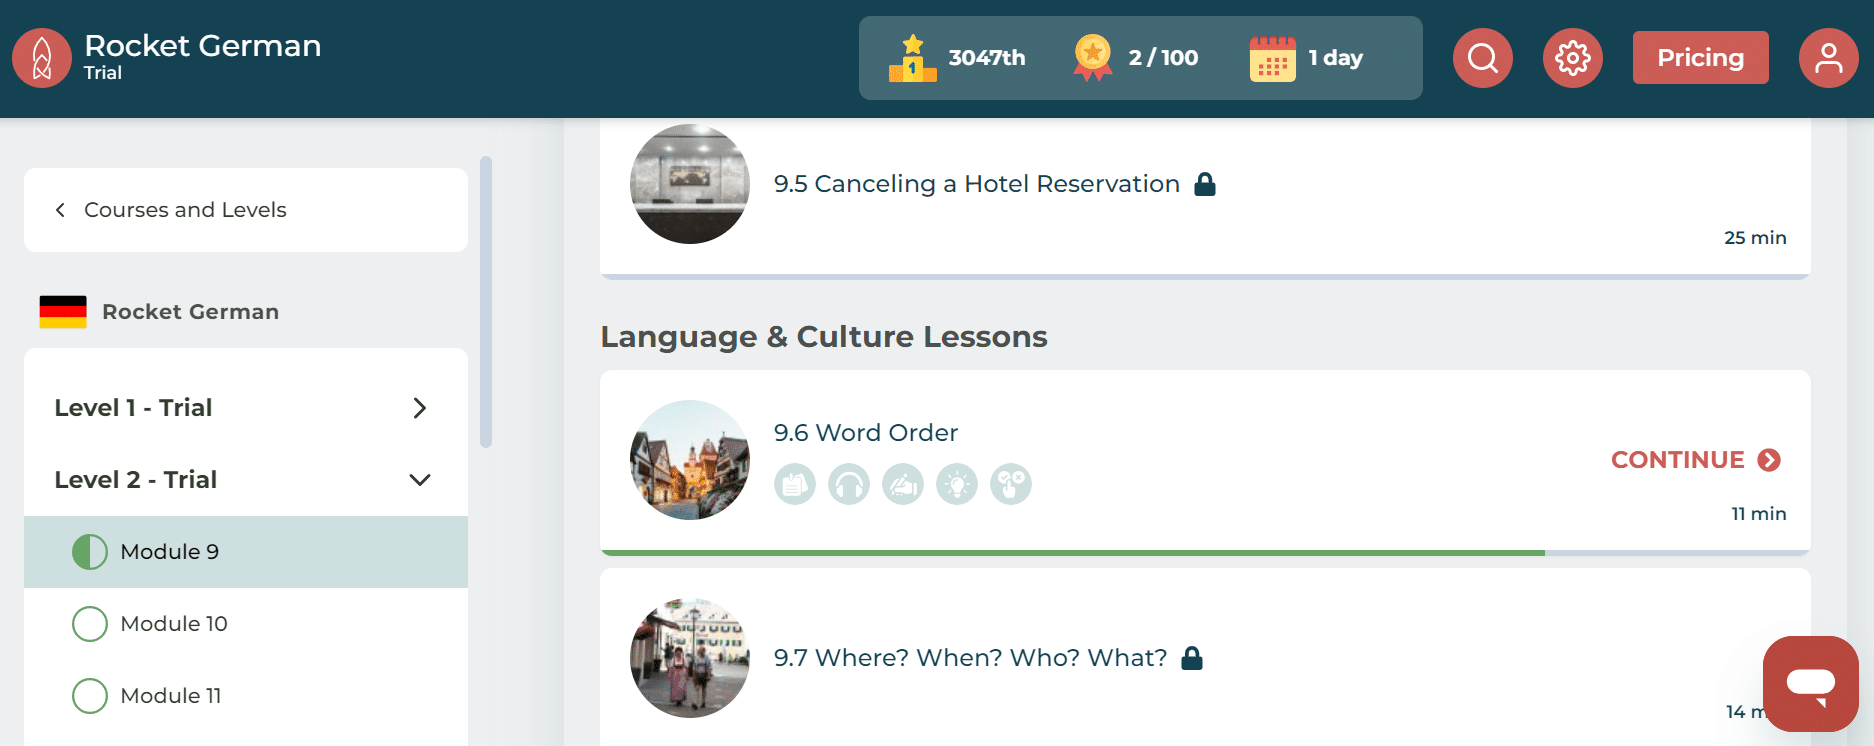Open the 9.7 Where? When? Who? What? thumbnail
Screen dimensions: 1874x746
click(x=690, y=658)
